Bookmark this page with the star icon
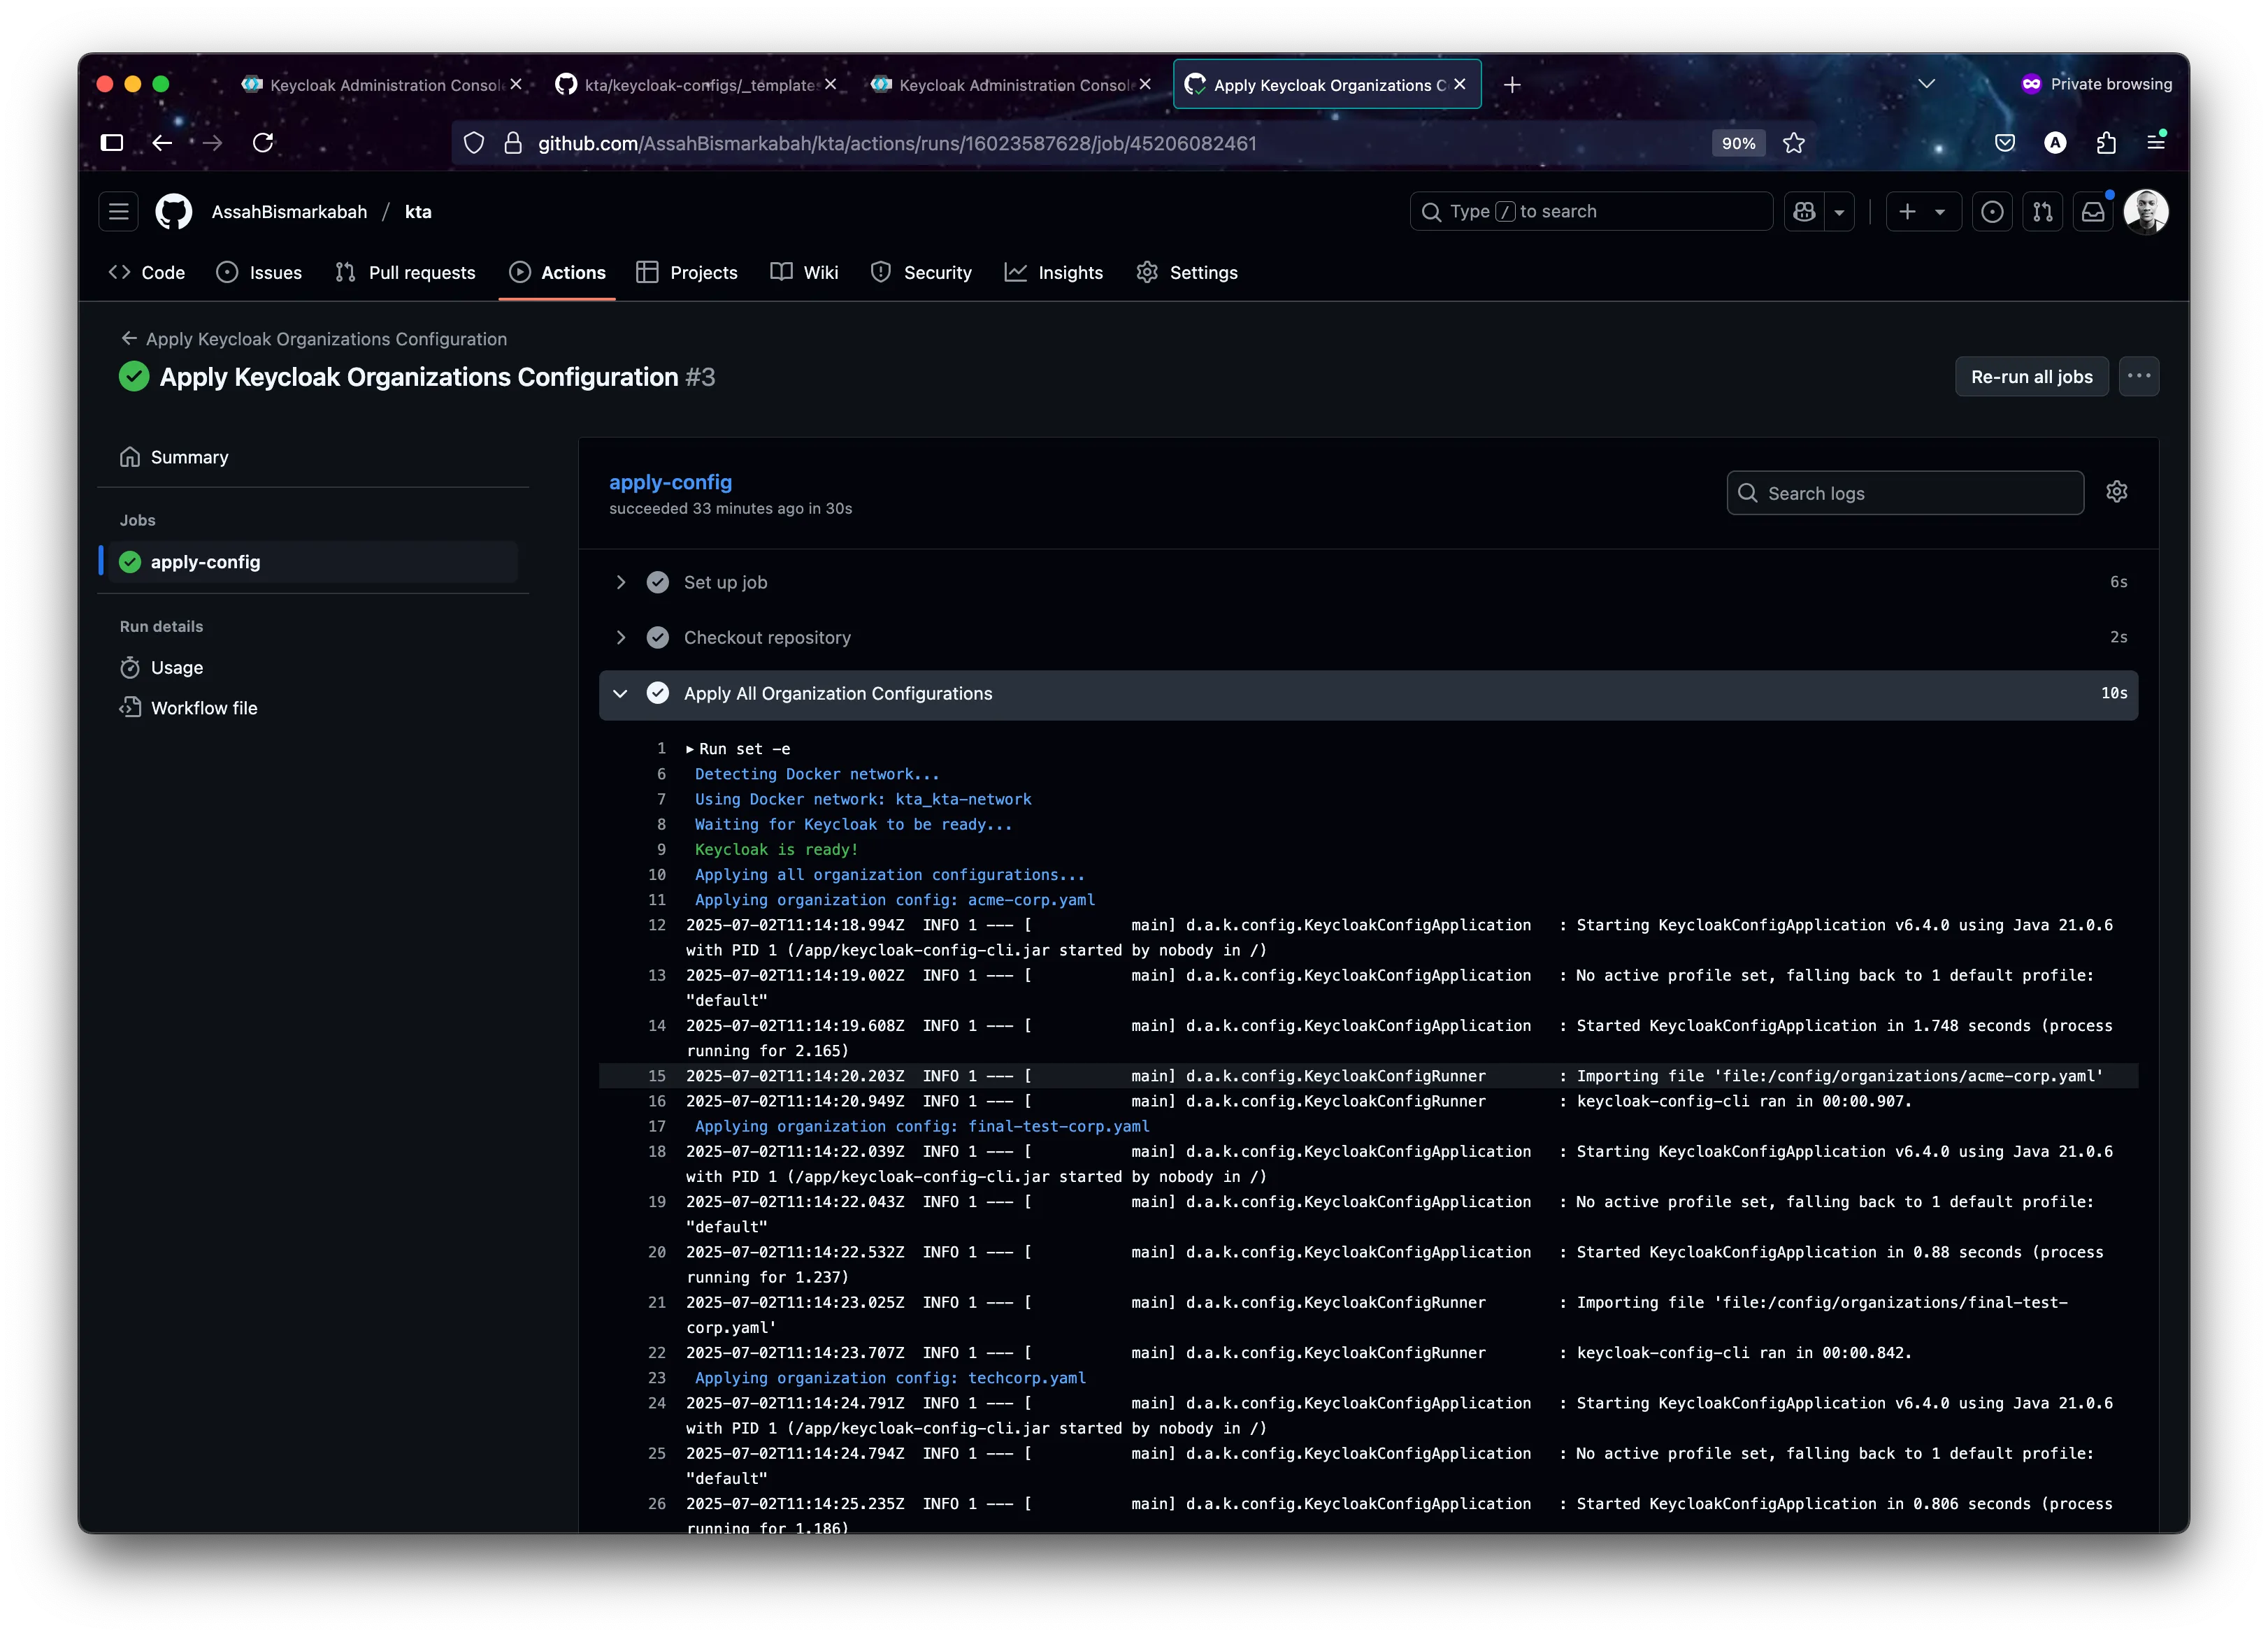Viewport: 2268px width, 1637px height. coord(1793,143)
